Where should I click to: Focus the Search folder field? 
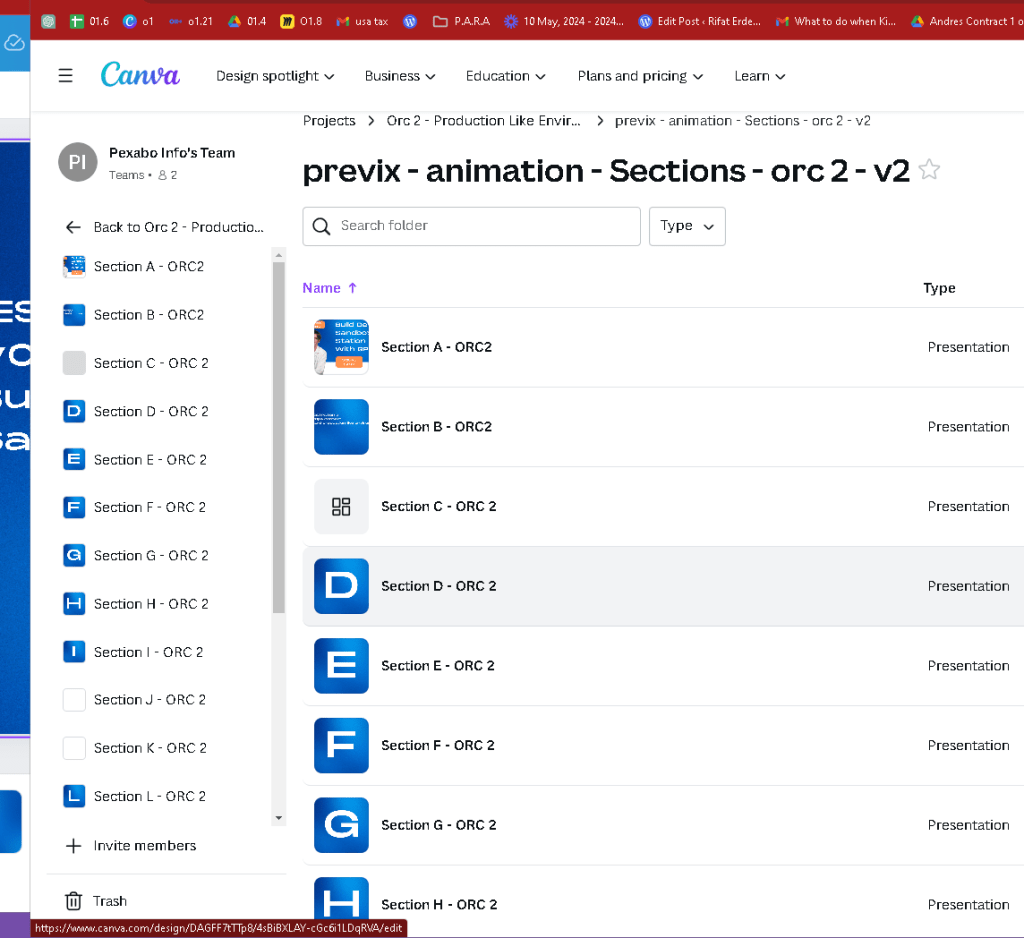[x=472, y=226]
